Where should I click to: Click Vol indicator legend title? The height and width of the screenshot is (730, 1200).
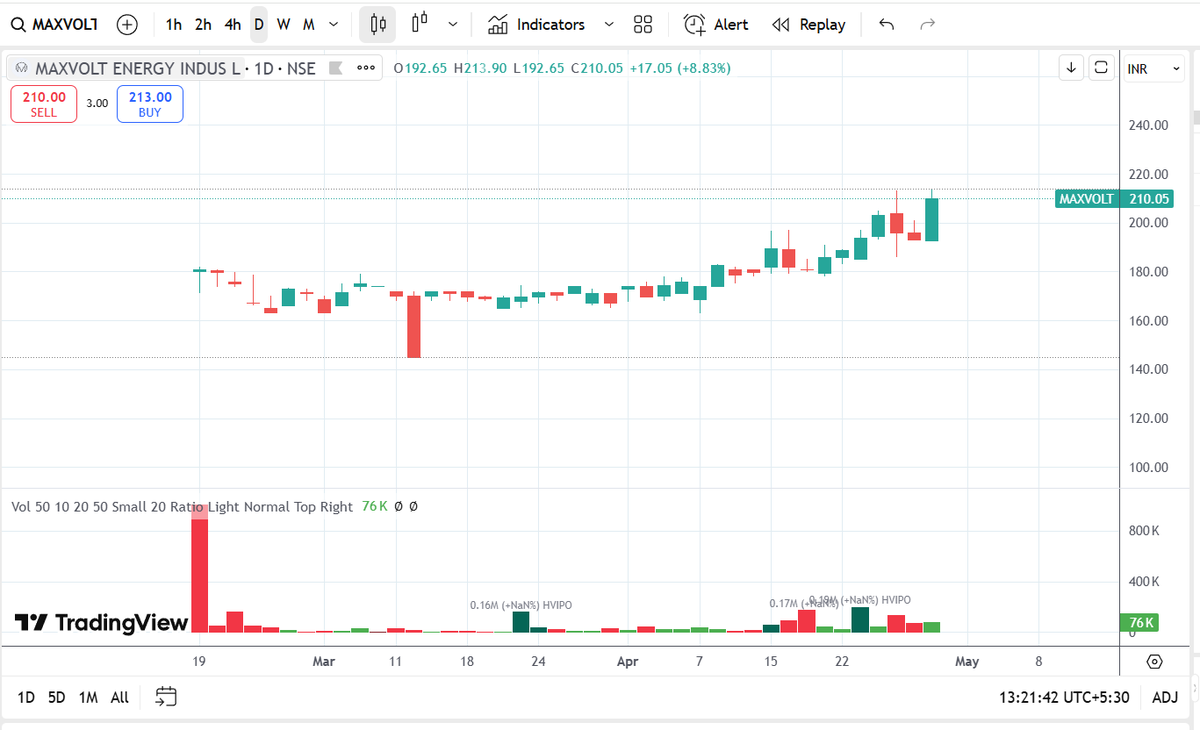182,507
